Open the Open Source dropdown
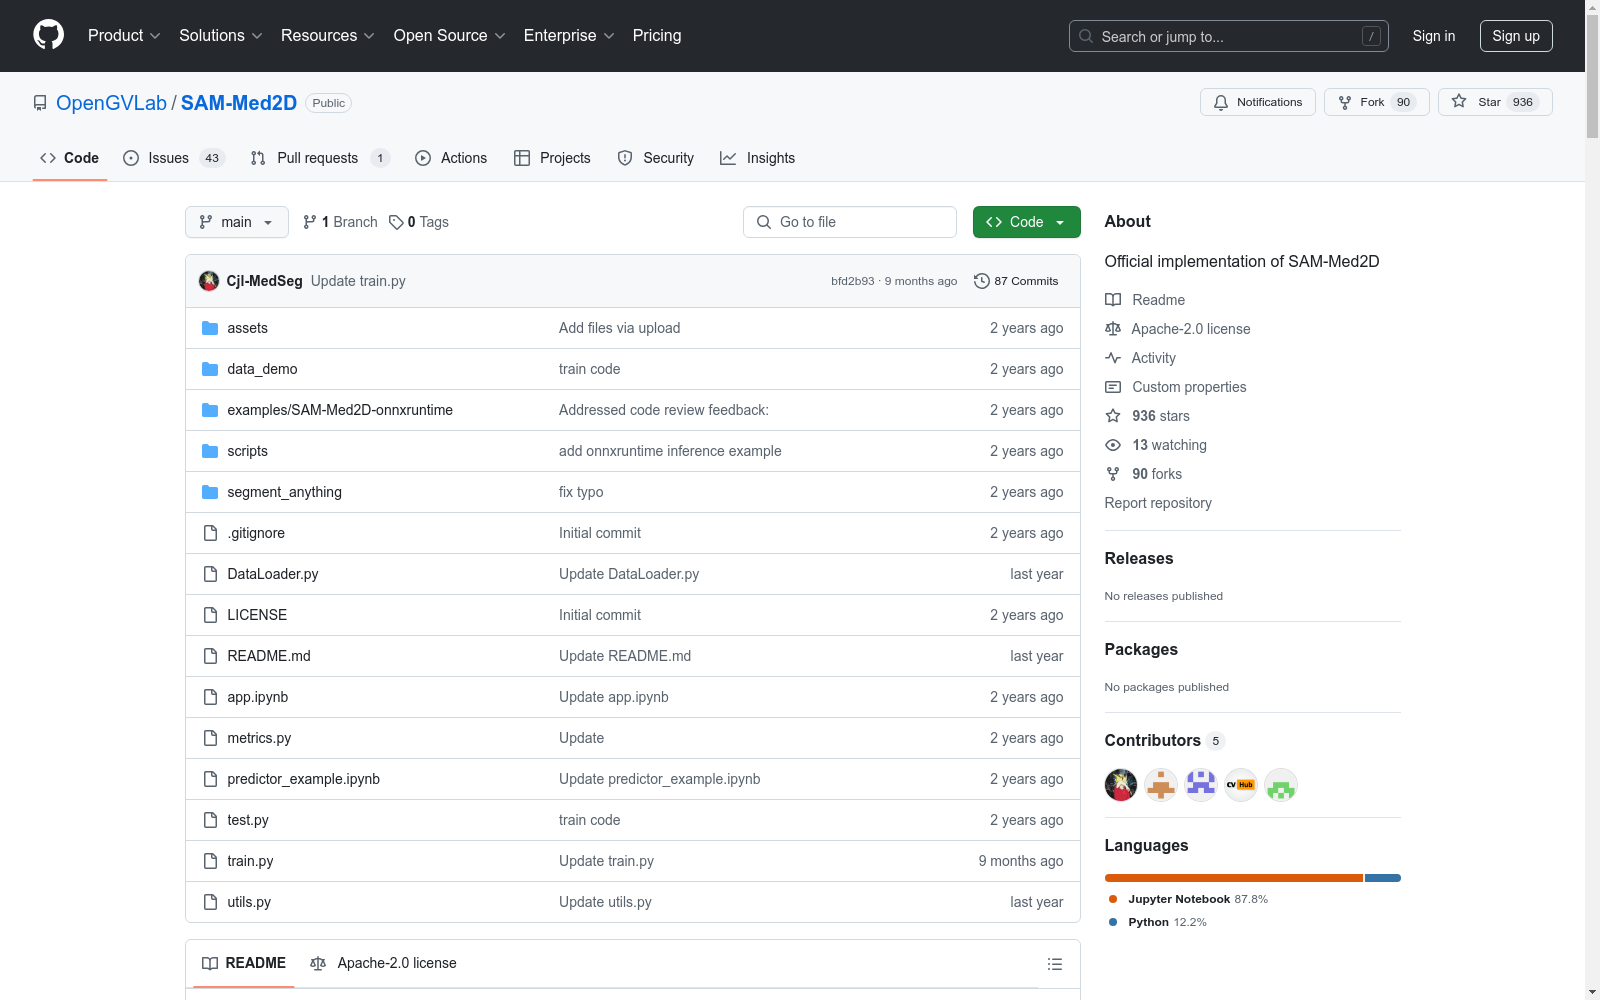The height and width of the screenshot is (1000, 1600). [x=449, y=36]
